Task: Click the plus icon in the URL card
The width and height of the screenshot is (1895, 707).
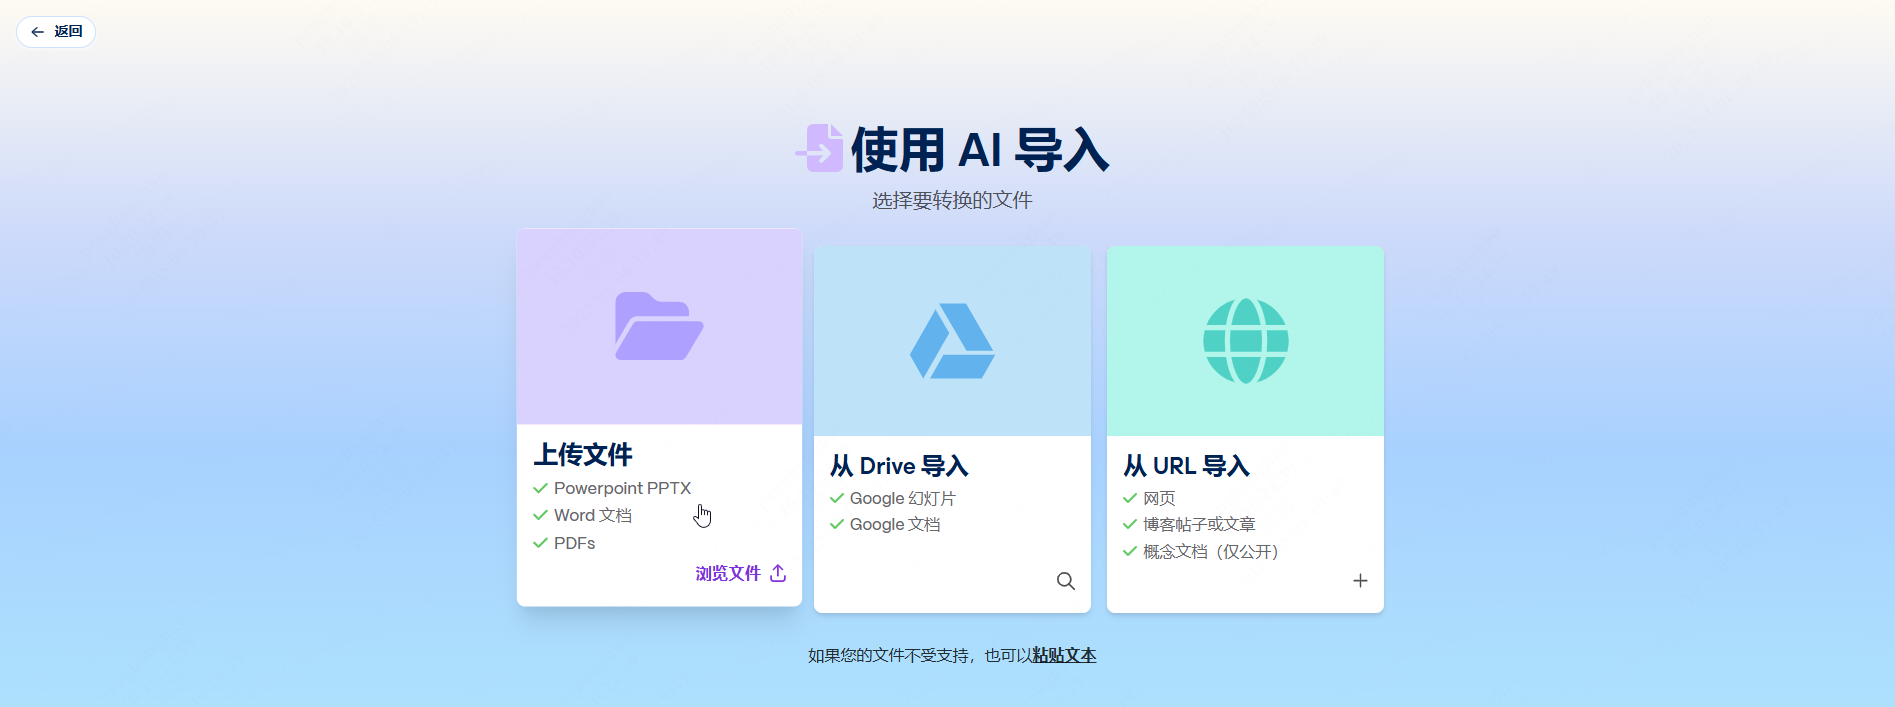Action: [1360, 581]
